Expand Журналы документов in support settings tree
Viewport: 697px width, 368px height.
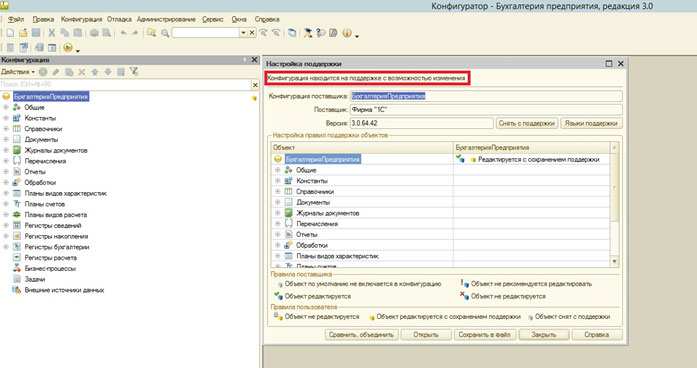278,213
